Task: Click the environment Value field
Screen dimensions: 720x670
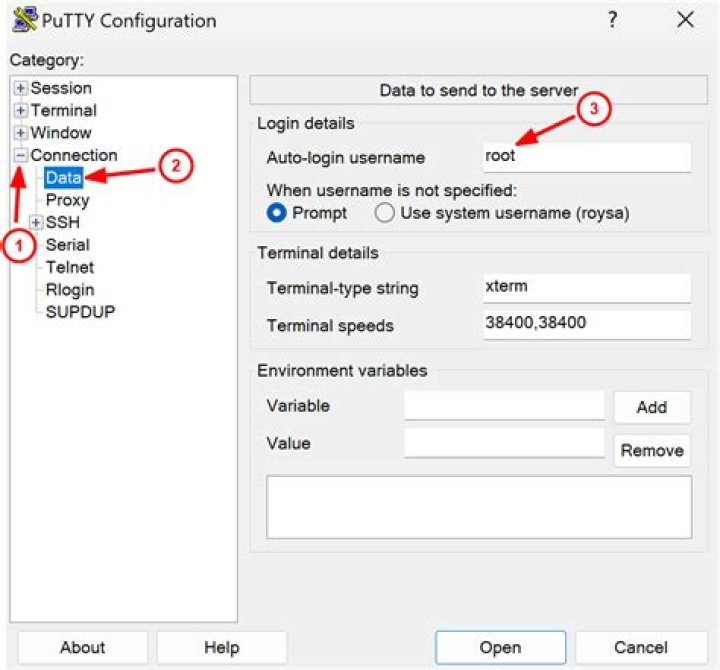Action: click(x=504, y=444)
